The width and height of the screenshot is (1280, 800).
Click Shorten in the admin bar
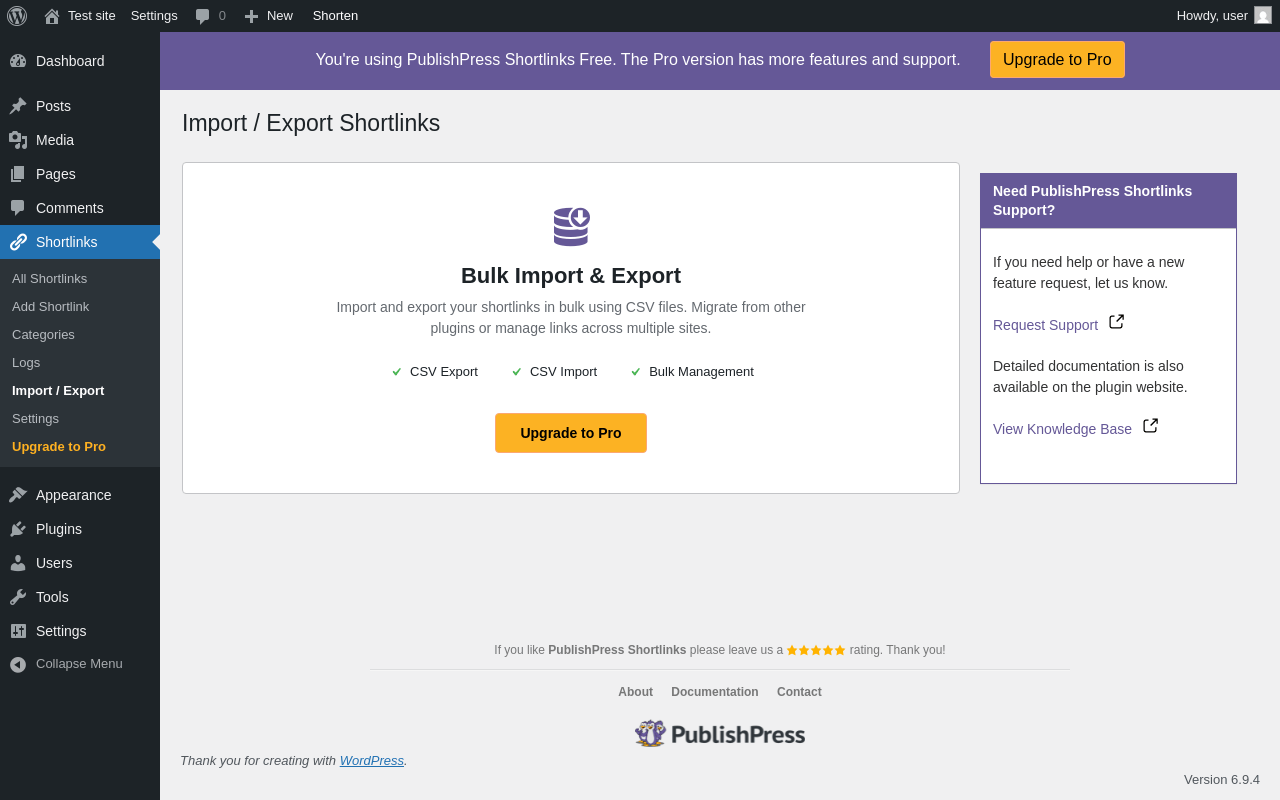(335, 16)
